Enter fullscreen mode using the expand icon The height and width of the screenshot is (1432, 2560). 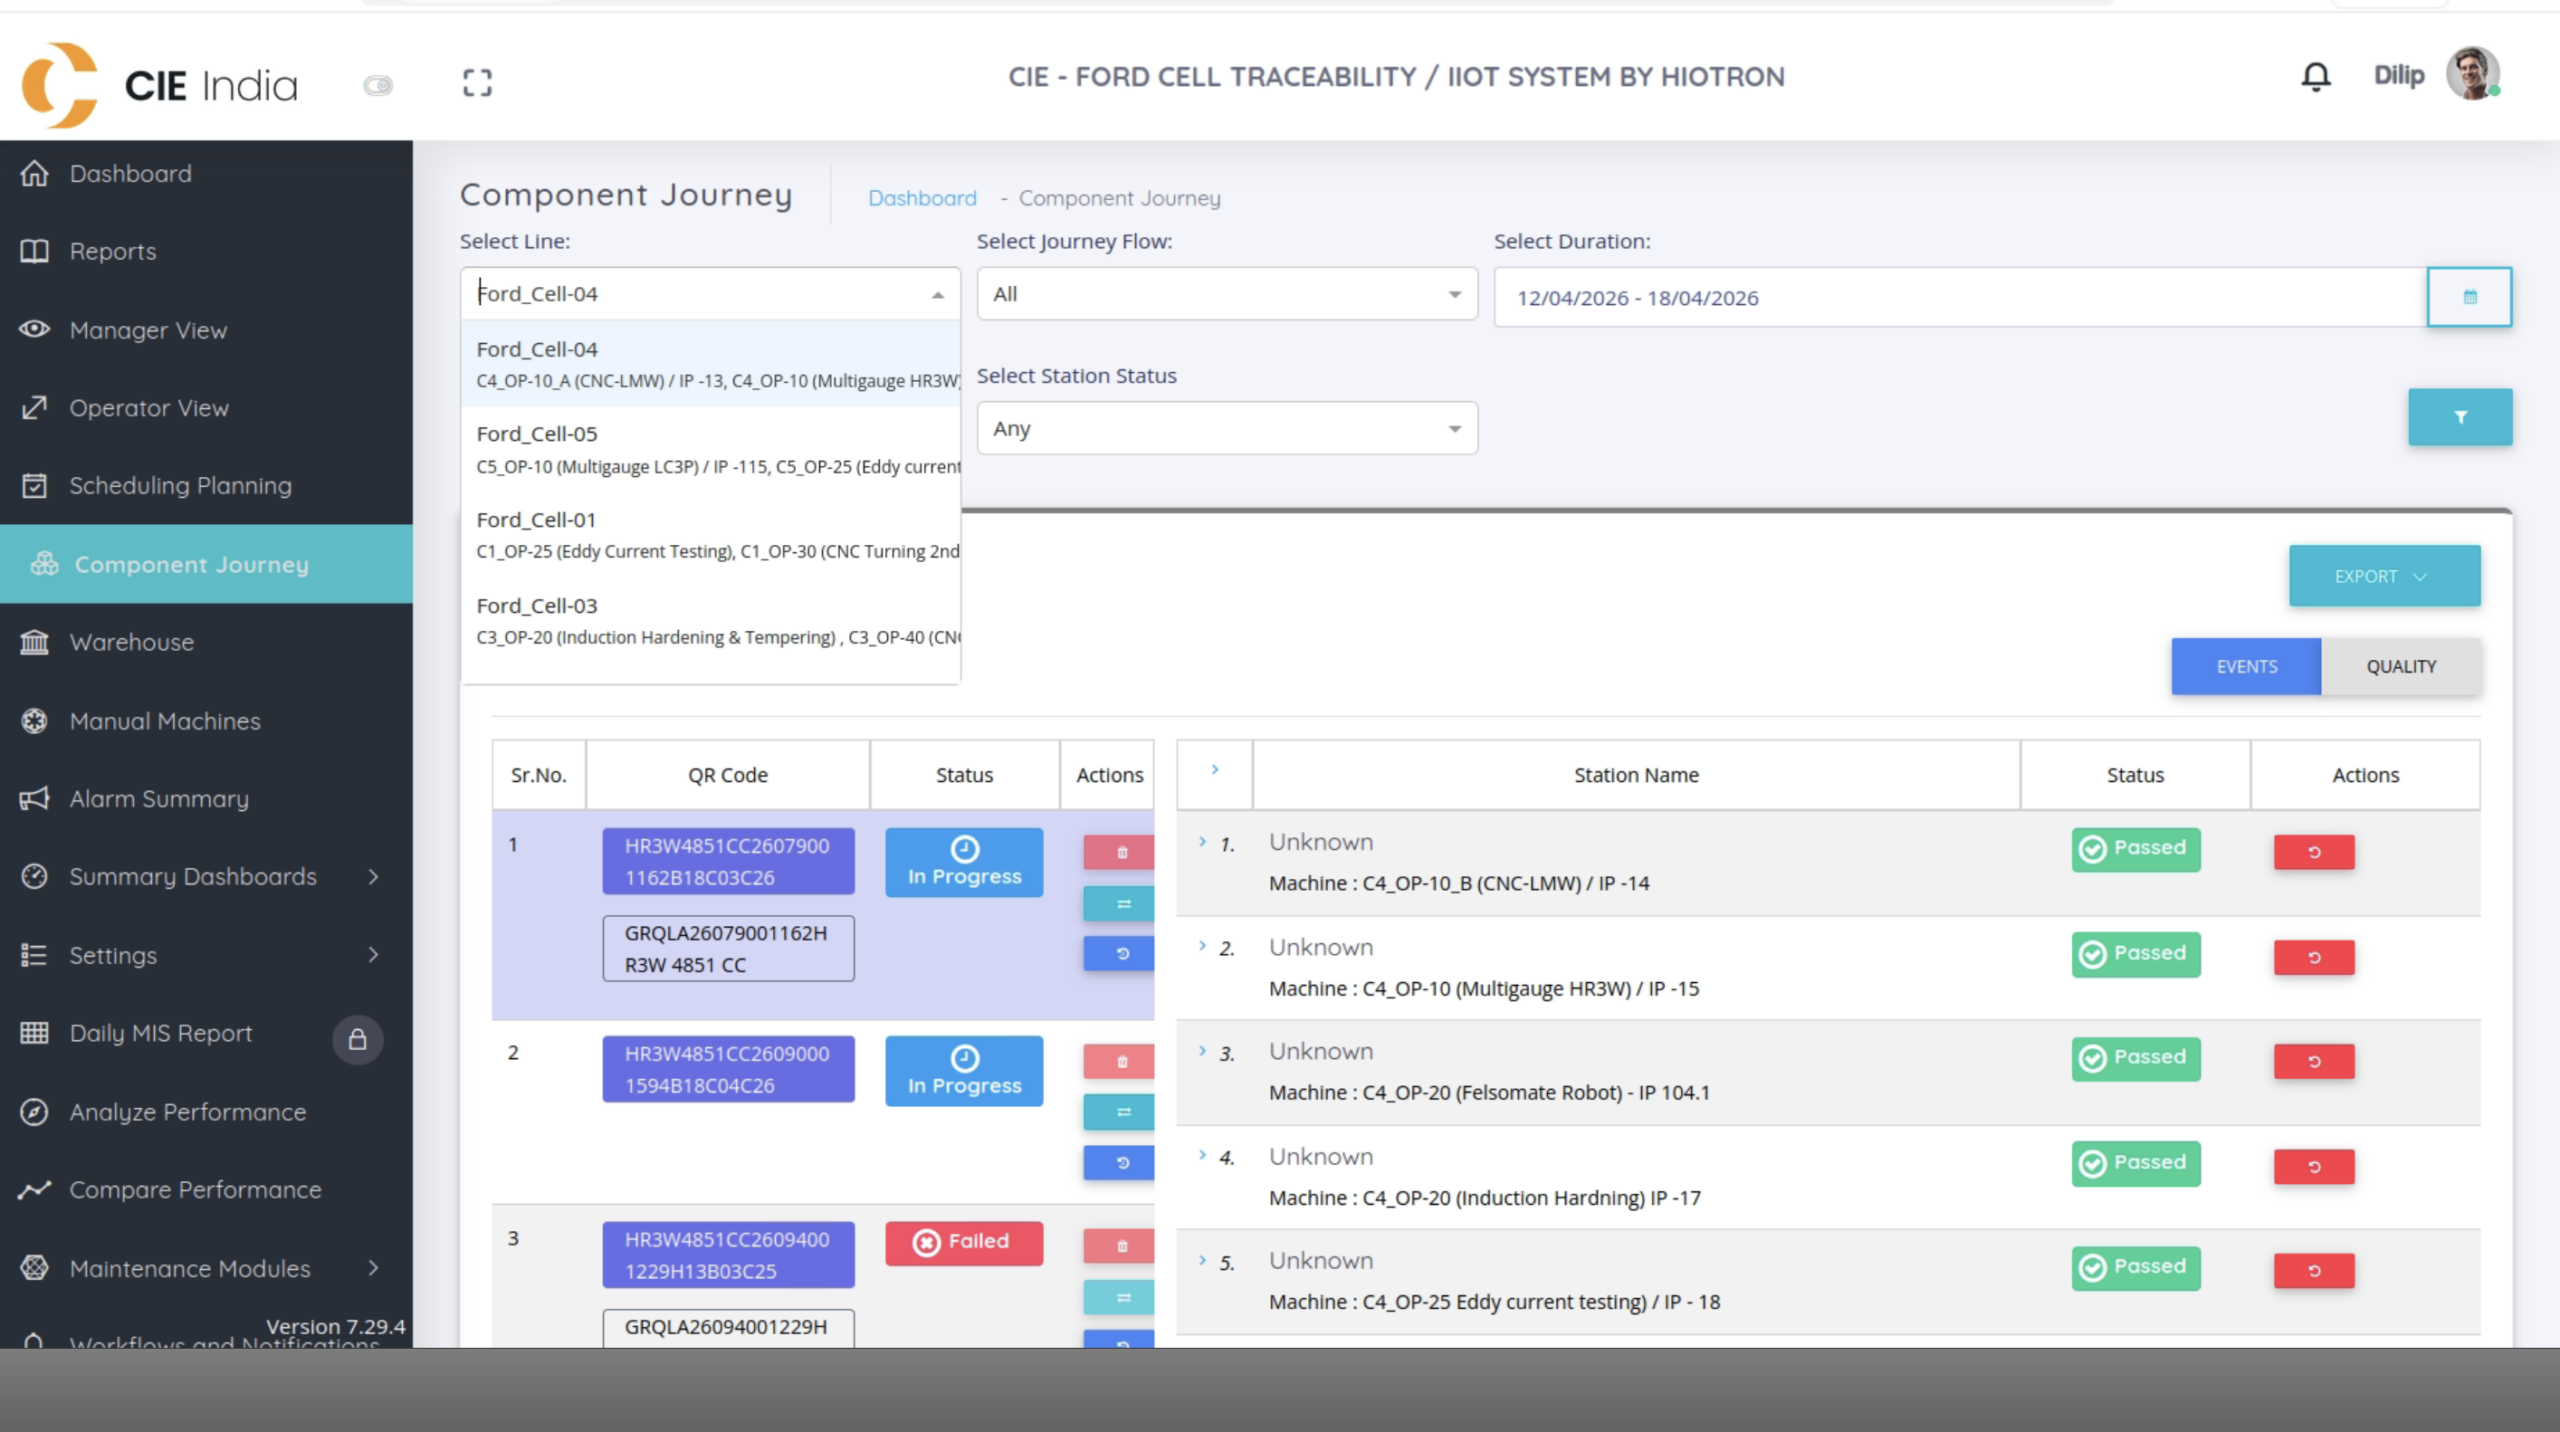(478, 83)
